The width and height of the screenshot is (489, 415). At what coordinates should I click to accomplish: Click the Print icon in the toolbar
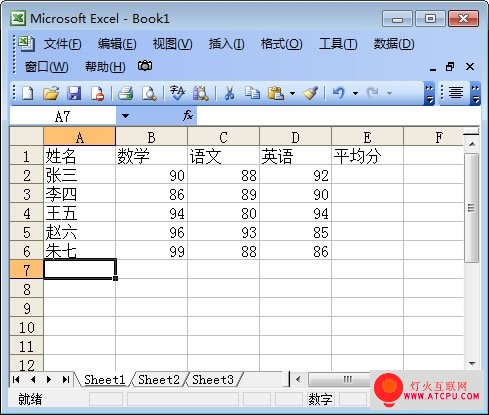pos(126,93)
